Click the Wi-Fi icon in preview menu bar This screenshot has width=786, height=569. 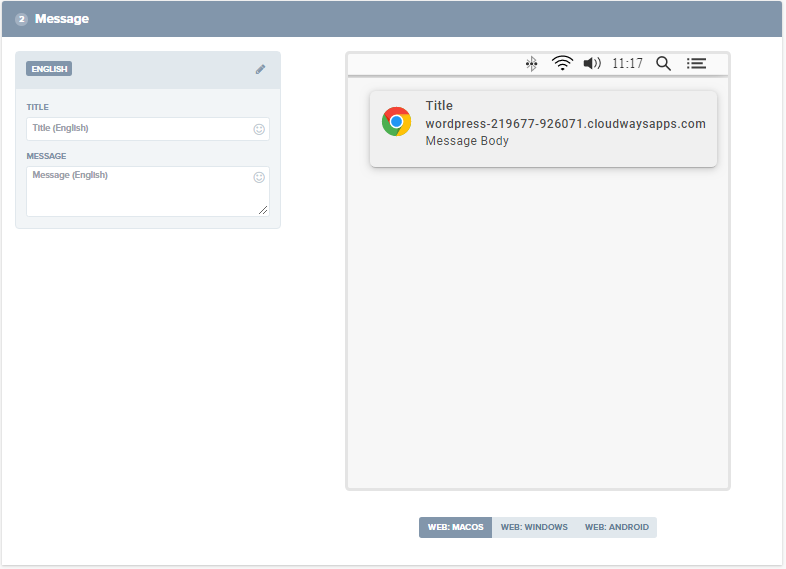[562, 63]
